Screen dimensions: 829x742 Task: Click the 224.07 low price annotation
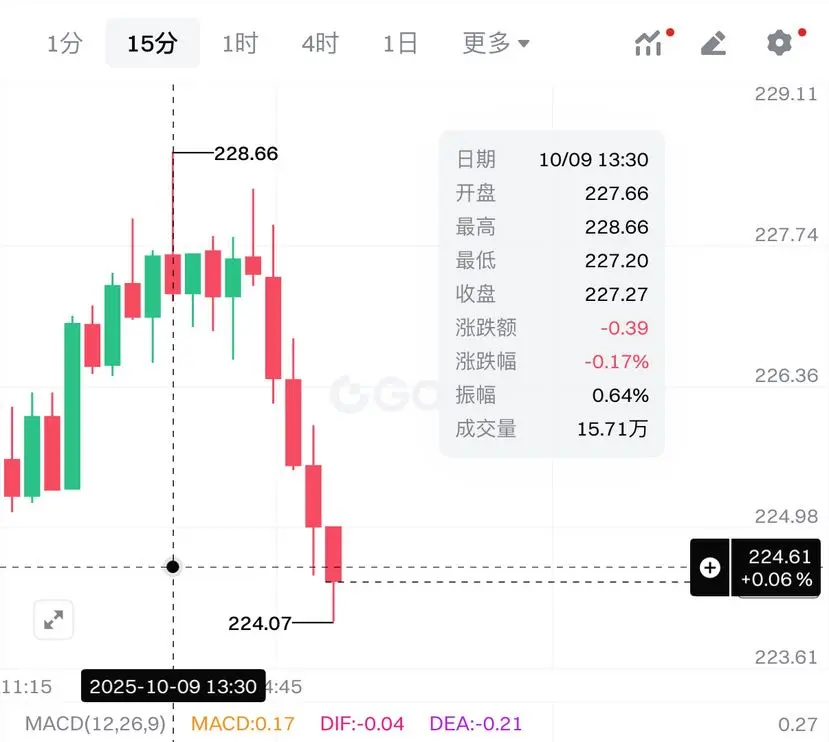260,623
